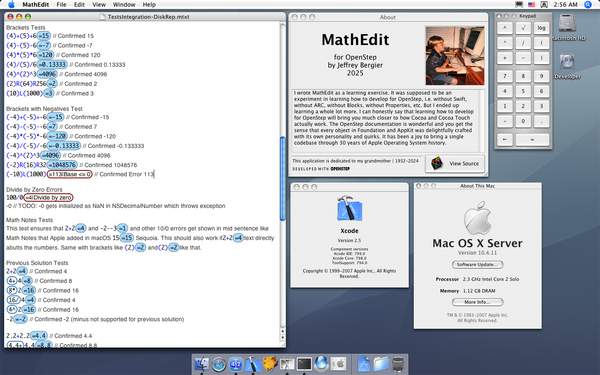Image resolution: width=600 pixels, height=375 pixels.
Task: Click More Info in About This Mac
Action: (x=477, y=302)
